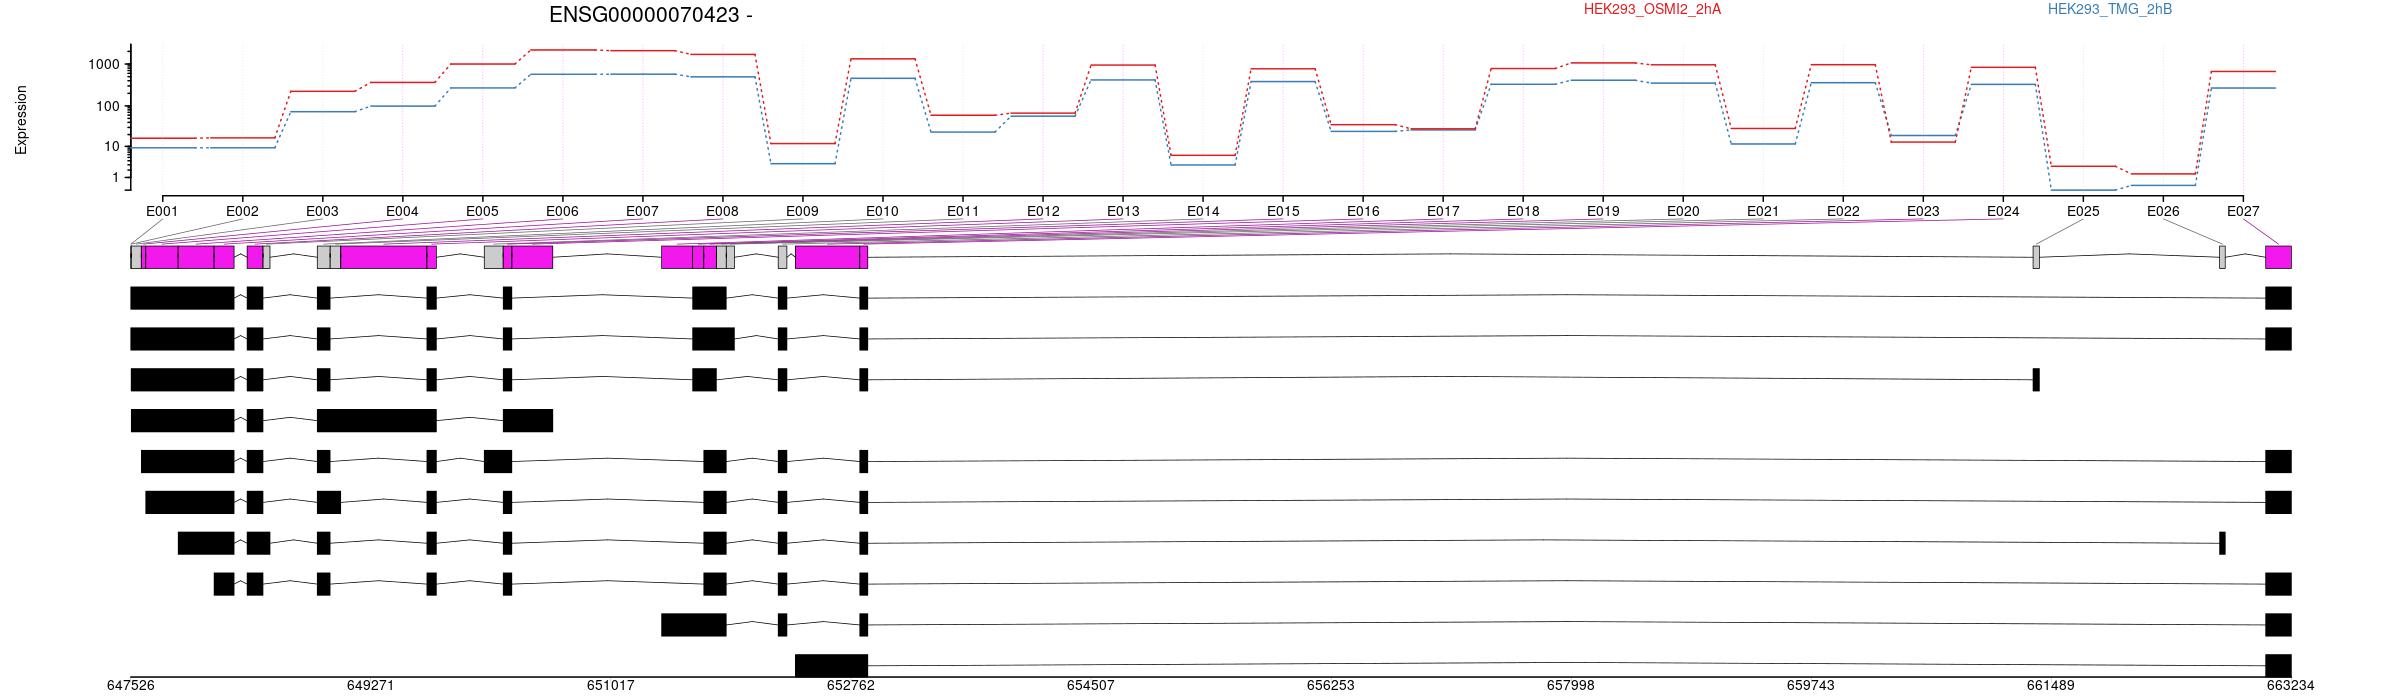Select exon label E026
This screenshot has height=700, width=2400.
2163,212
